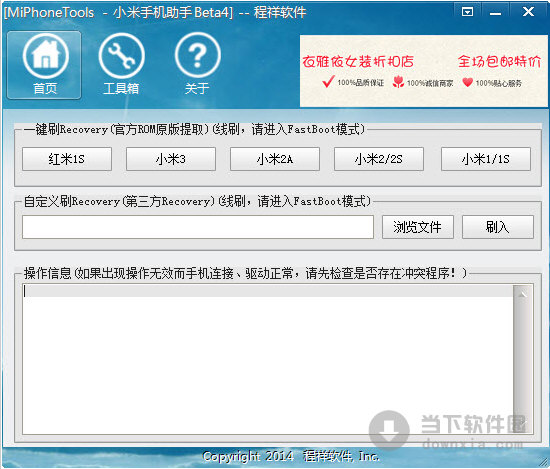Flash Recovery for 小米2/2S
The image size is (550, 469).
click(x=379, y=159)
